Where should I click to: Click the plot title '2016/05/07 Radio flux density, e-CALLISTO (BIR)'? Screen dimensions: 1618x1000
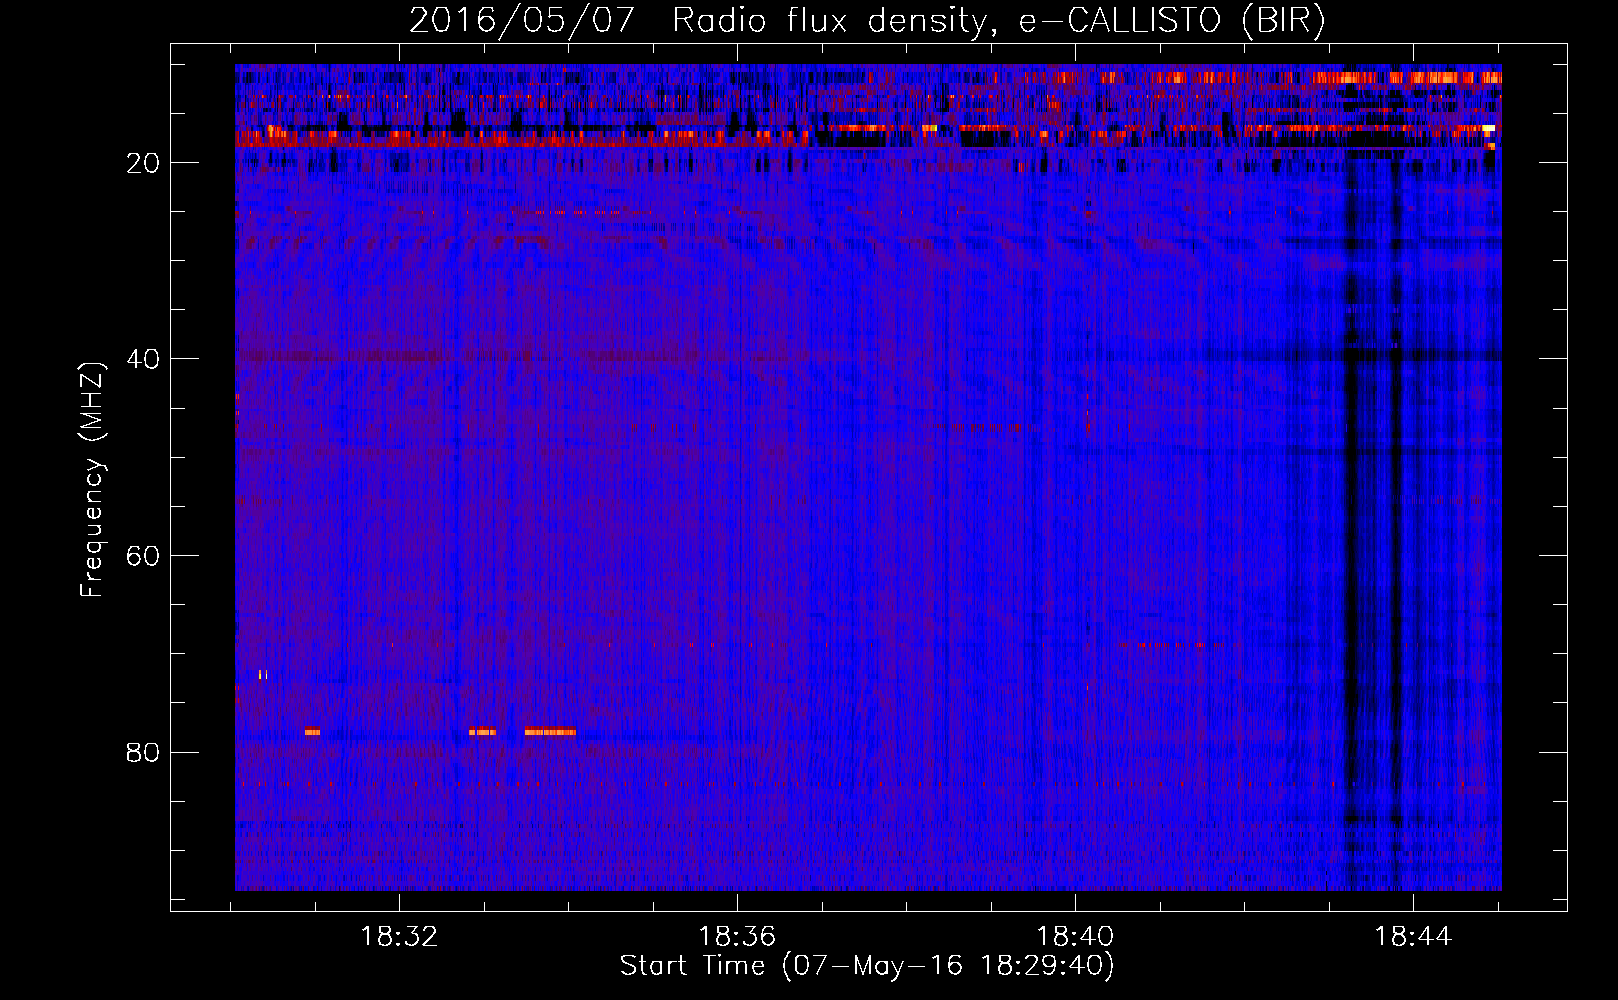pyautogui.click(x=867, y=20)
